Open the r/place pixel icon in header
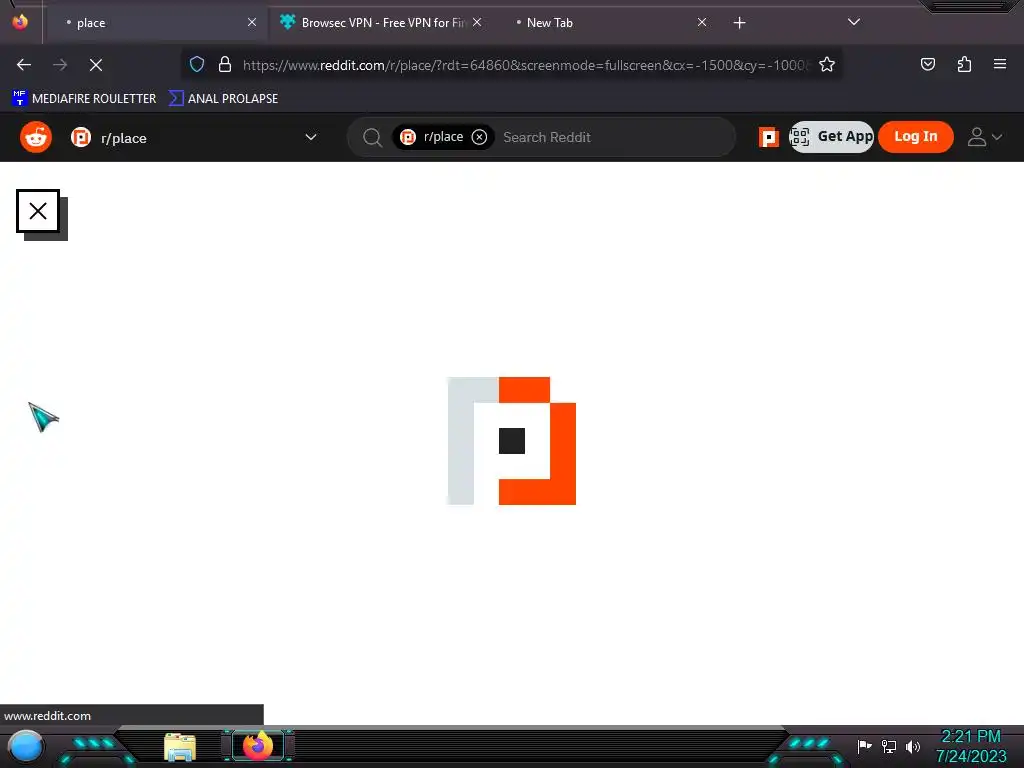Viewport: 1024px width, 768px height. pyautogui.click(x=769, y=137)
